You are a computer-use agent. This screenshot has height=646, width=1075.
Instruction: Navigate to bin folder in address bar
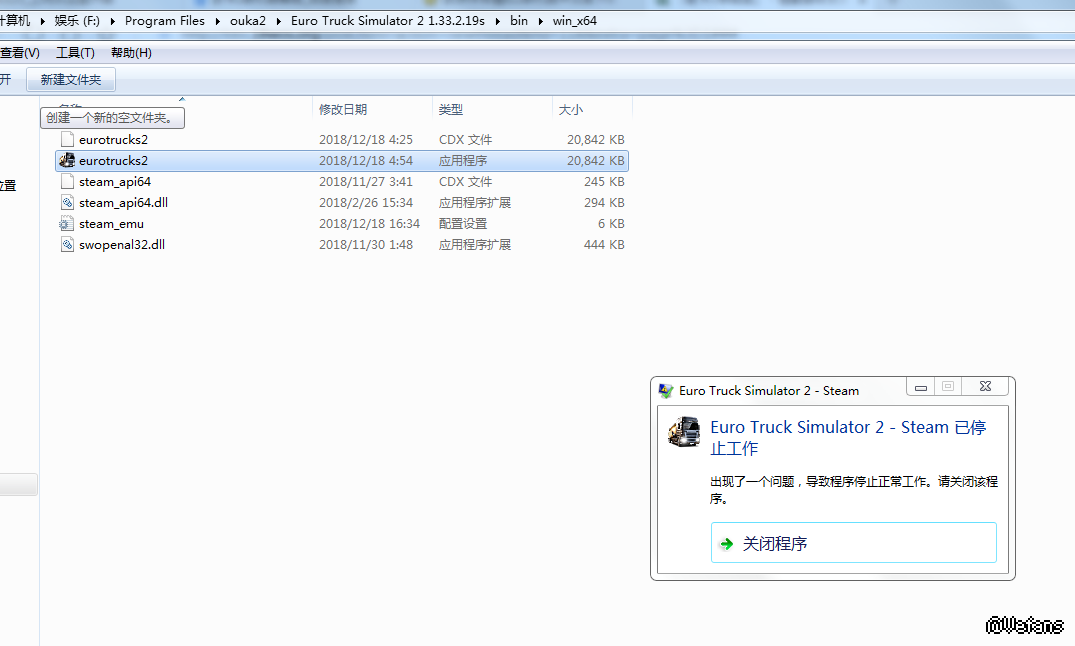coord(519,21)
